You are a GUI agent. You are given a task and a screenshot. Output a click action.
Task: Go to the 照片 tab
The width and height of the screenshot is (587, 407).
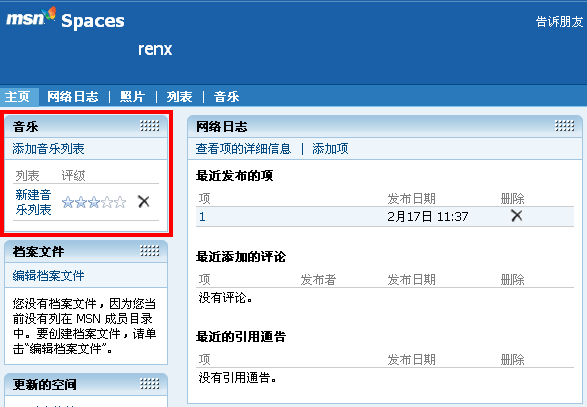click(x=133, y=97)
